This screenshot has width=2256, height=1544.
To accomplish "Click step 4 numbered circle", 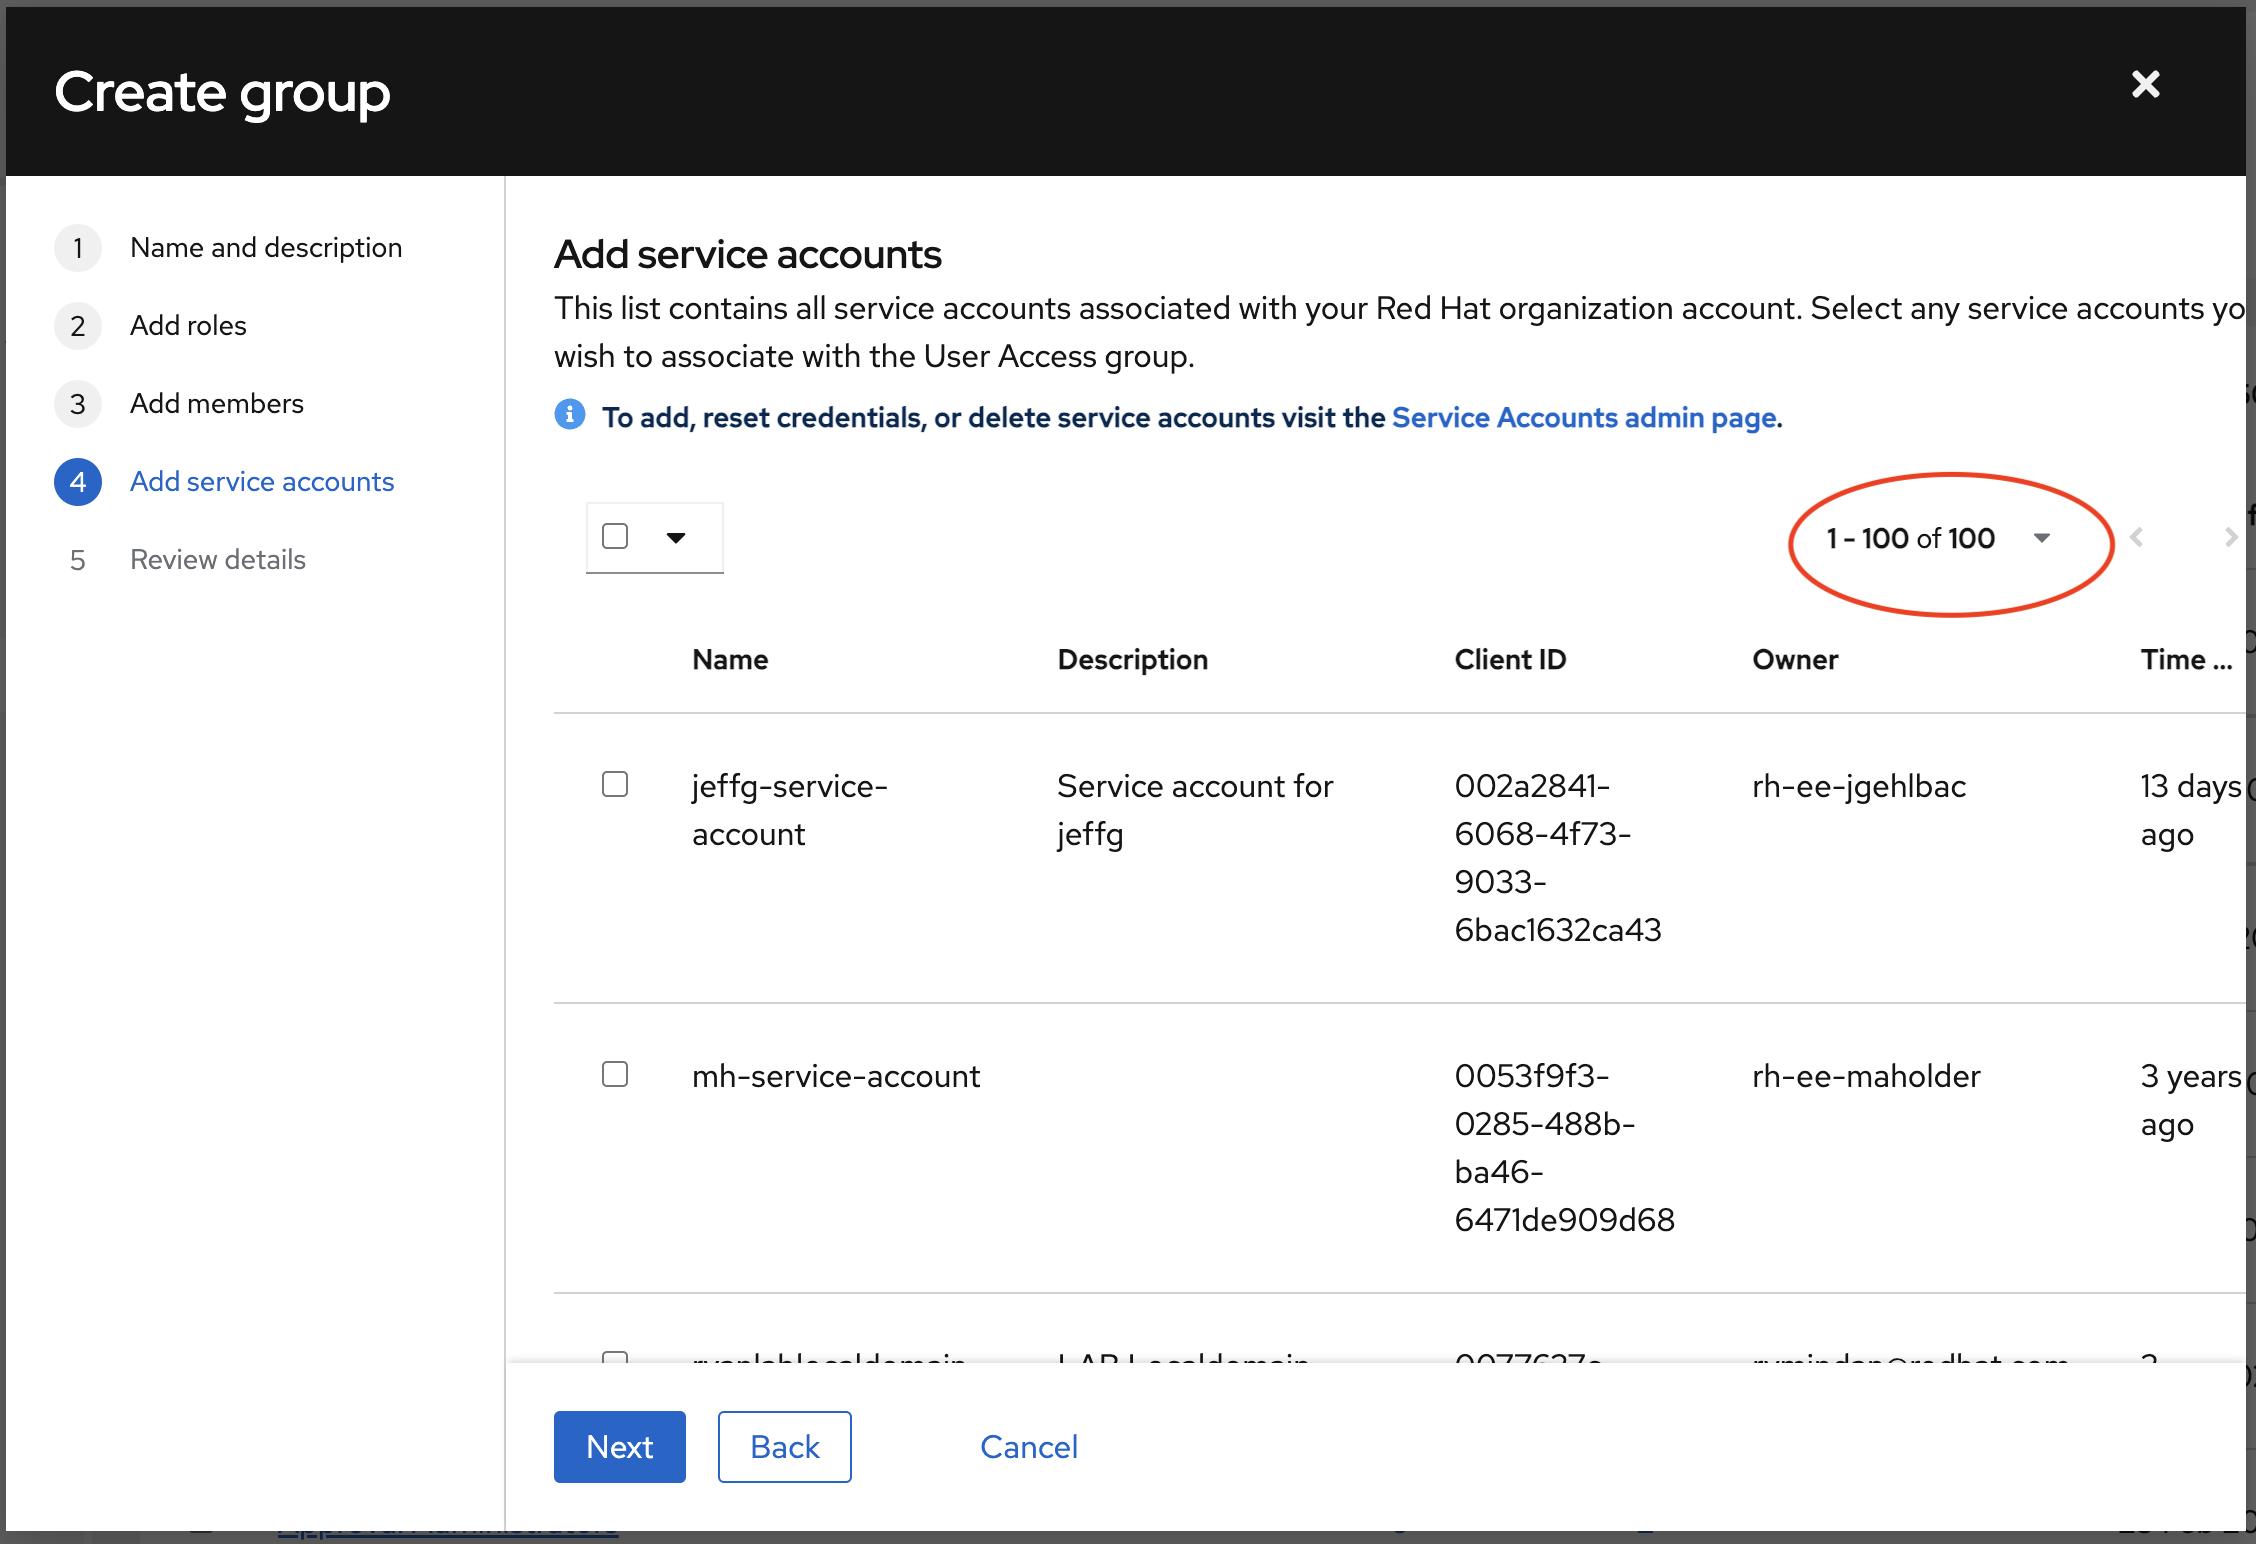I will [x=78, y=482].
